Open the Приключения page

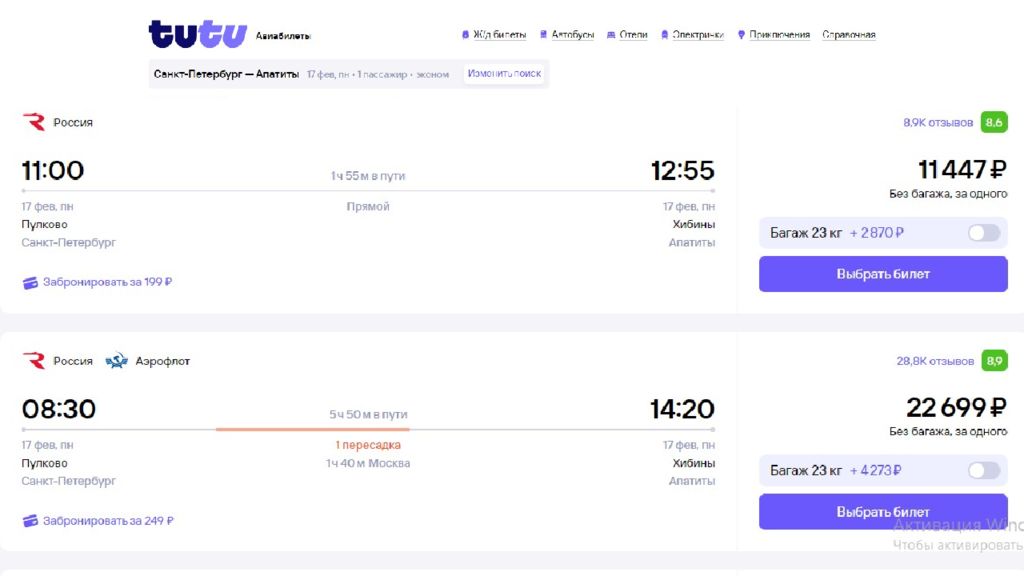(x=774, y=35)
